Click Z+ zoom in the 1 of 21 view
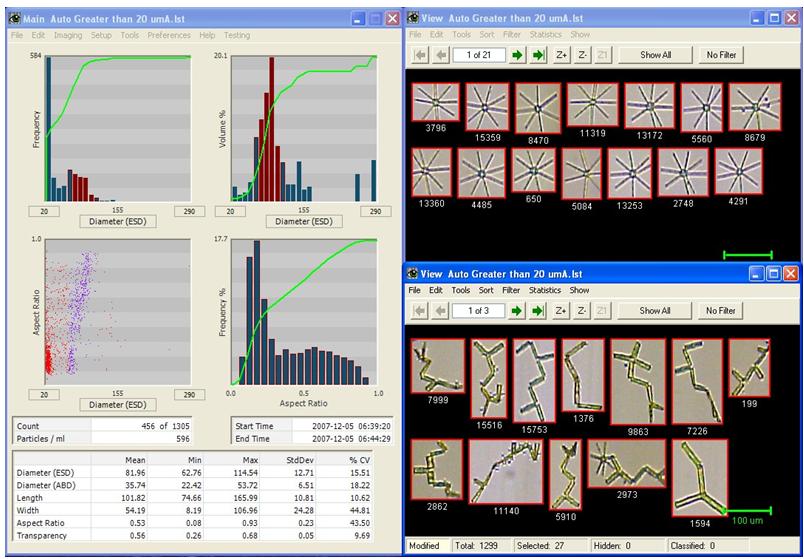Screen dimensions: 804x559 coord(563,55)
